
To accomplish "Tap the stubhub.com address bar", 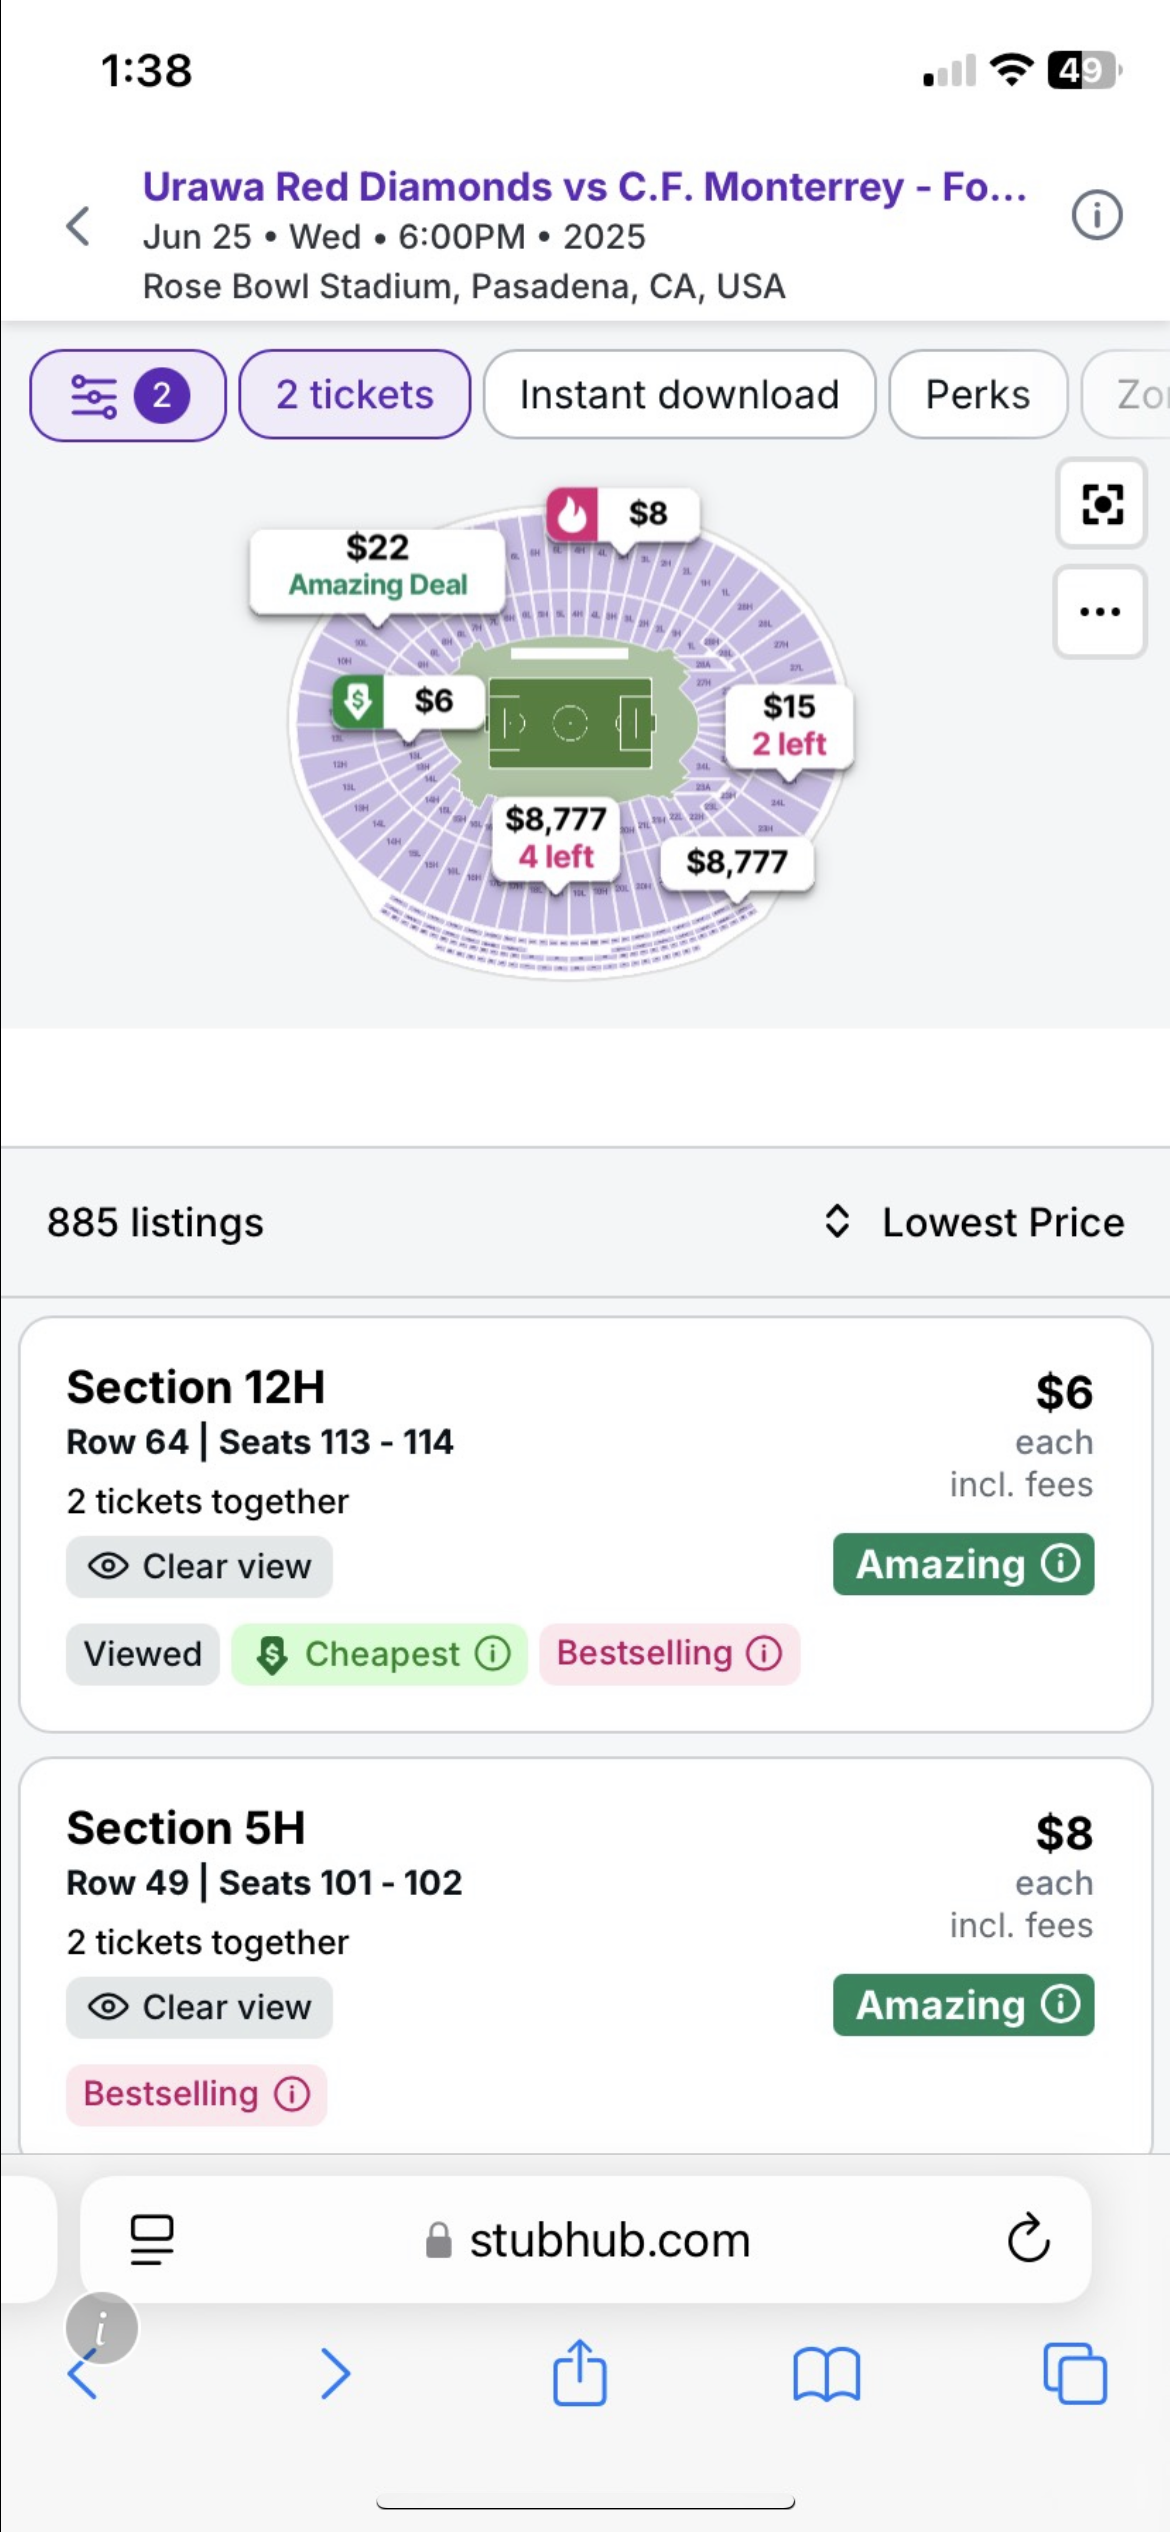I will click(608, 2240).
